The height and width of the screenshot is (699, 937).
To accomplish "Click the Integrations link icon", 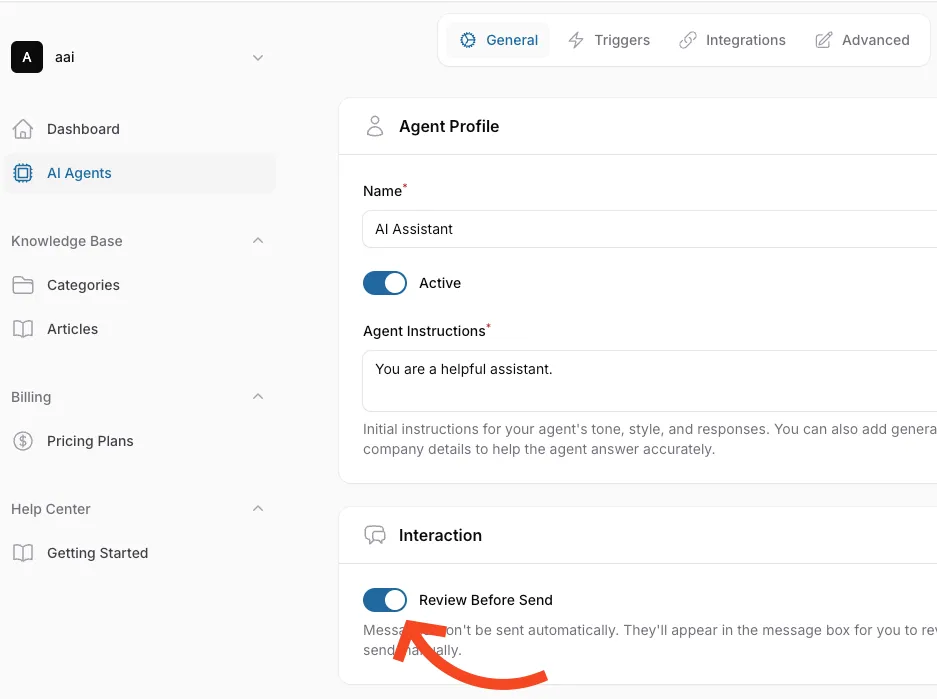I will tap(688, 40).
